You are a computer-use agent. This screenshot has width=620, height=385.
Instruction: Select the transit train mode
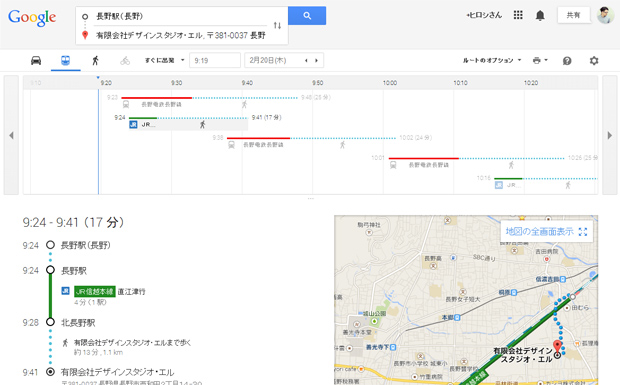[x=66, y=60]
